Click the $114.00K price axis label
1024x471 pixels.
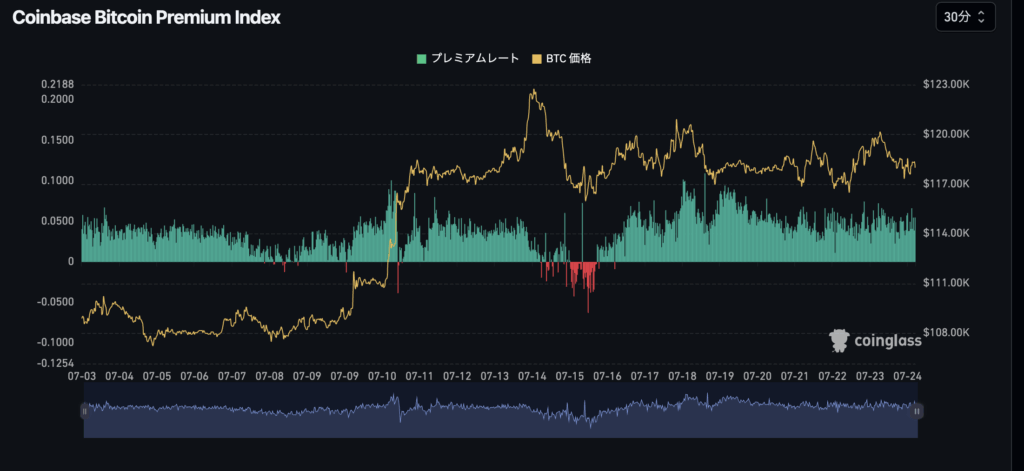click(945, 233)
